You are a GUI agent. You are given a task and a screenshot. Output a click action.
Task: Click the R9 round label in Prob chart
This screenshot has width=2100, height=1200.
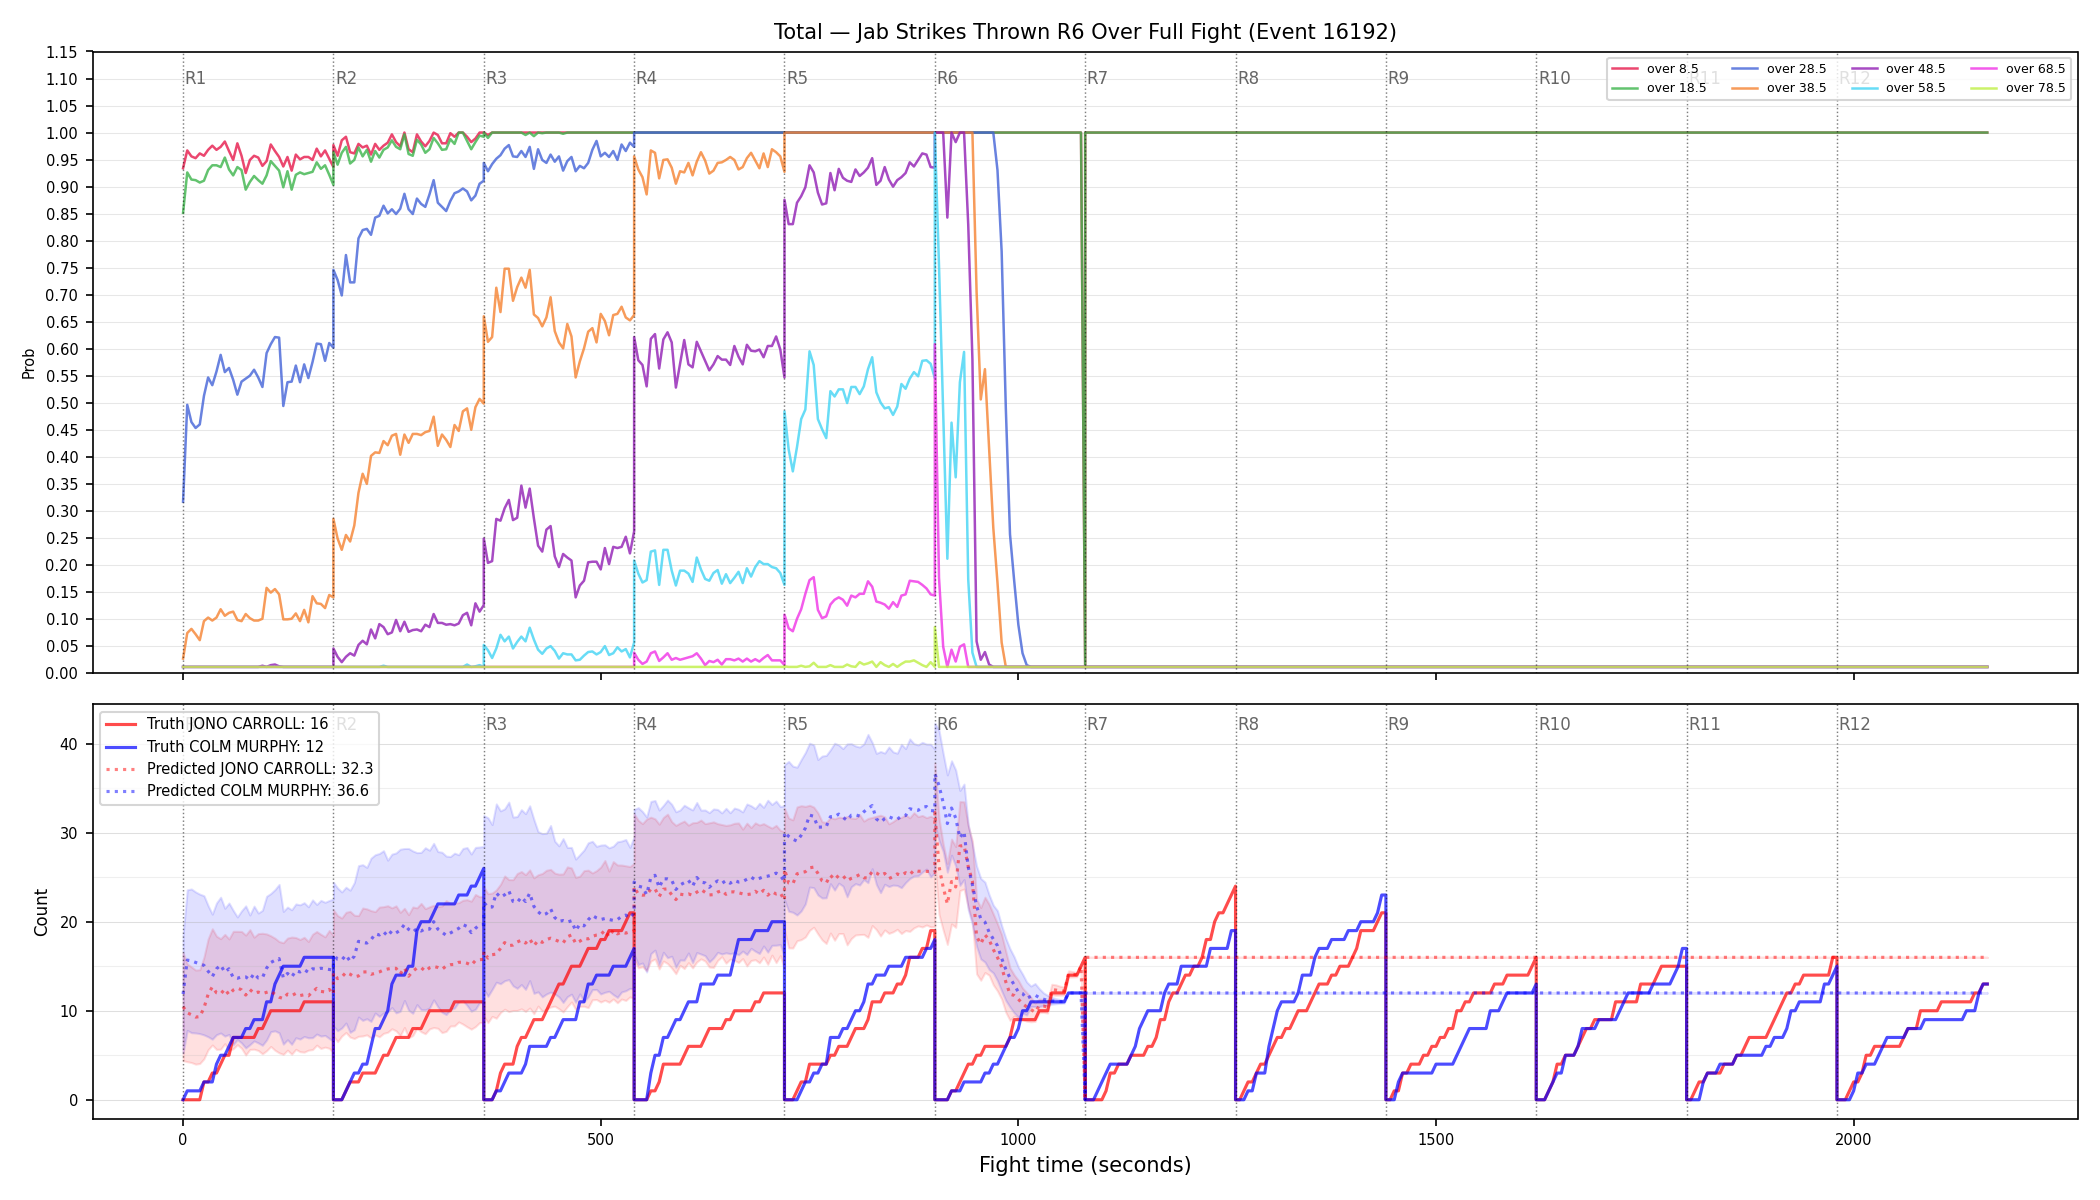pos(1398,78)
